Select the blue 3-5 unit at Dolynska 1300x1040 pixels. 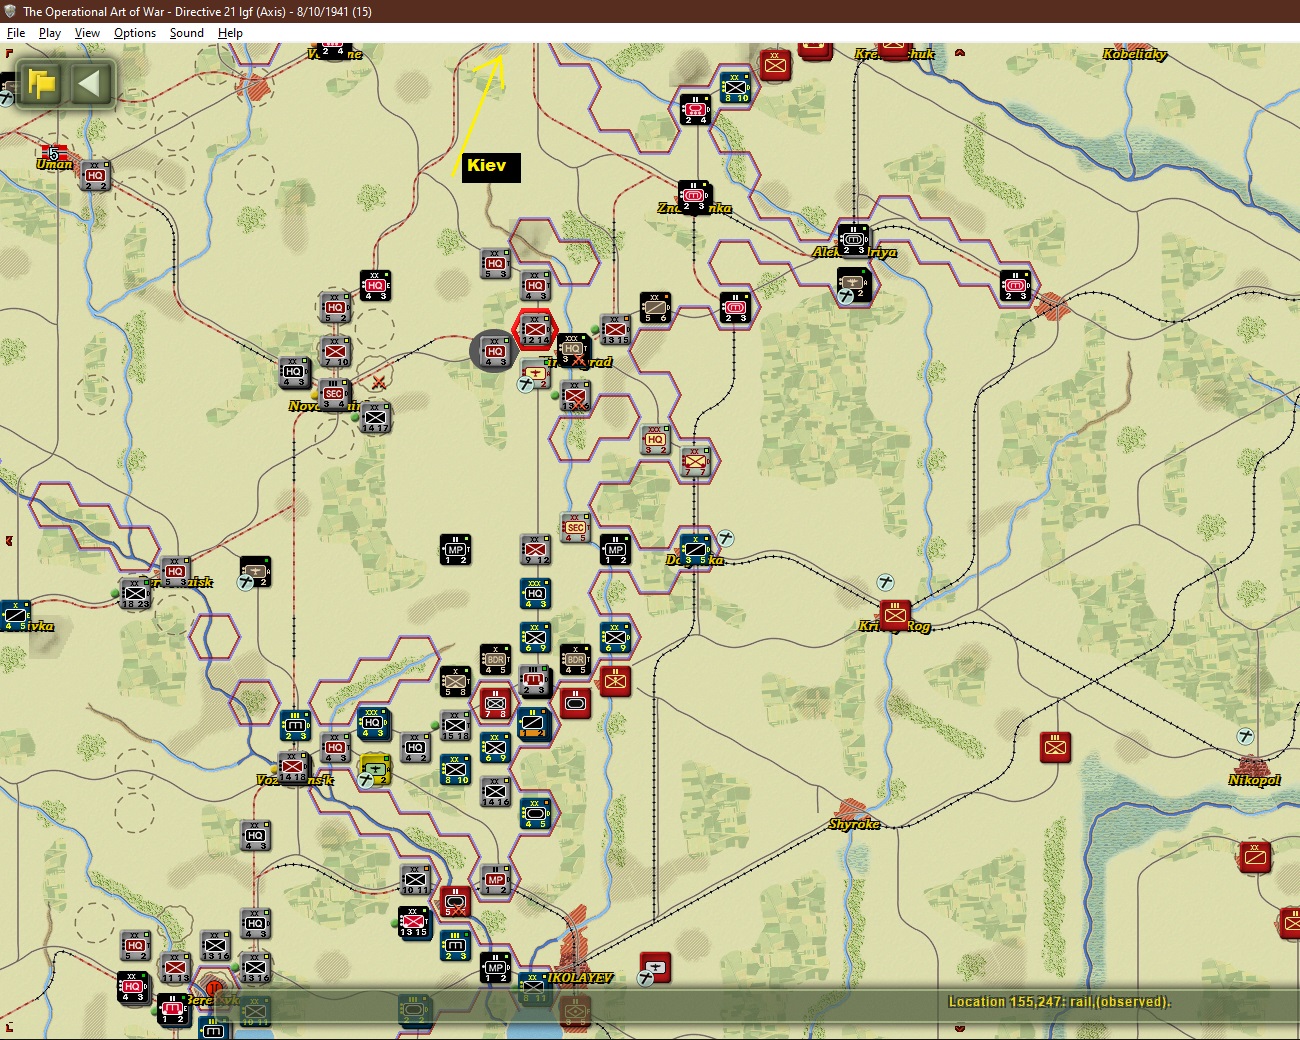click(x=695, y=550)
